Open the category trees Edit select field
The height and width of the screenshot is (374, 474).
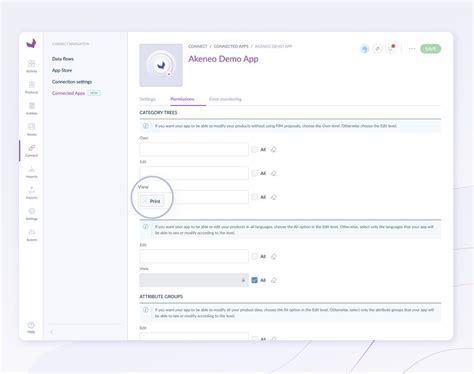pyautogui.click(x=194, y=173)
